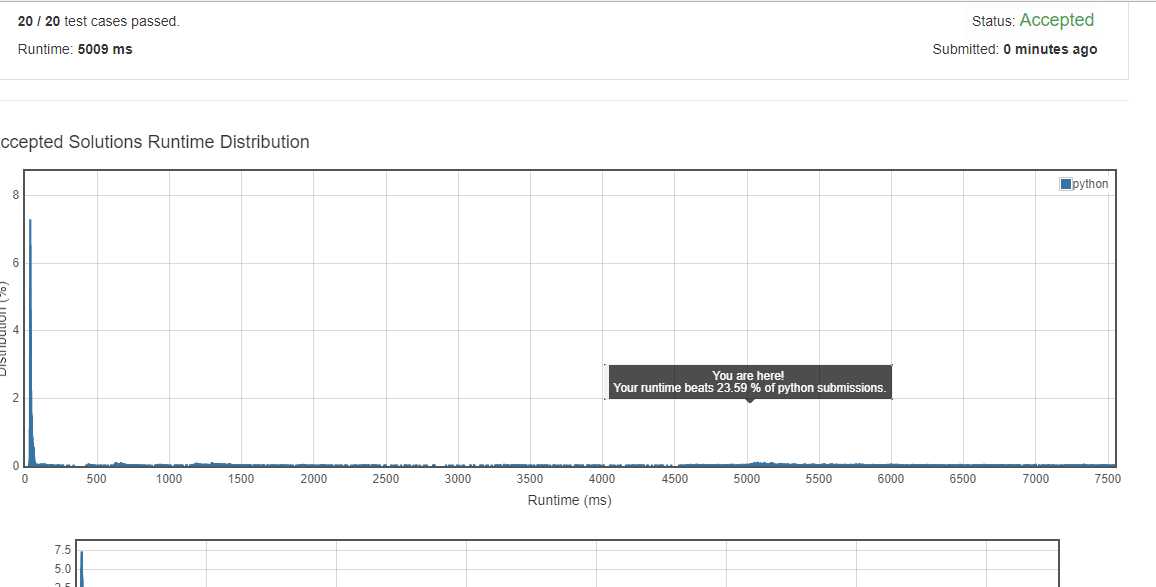Click the 'python' legend label

pos(1090,184)
